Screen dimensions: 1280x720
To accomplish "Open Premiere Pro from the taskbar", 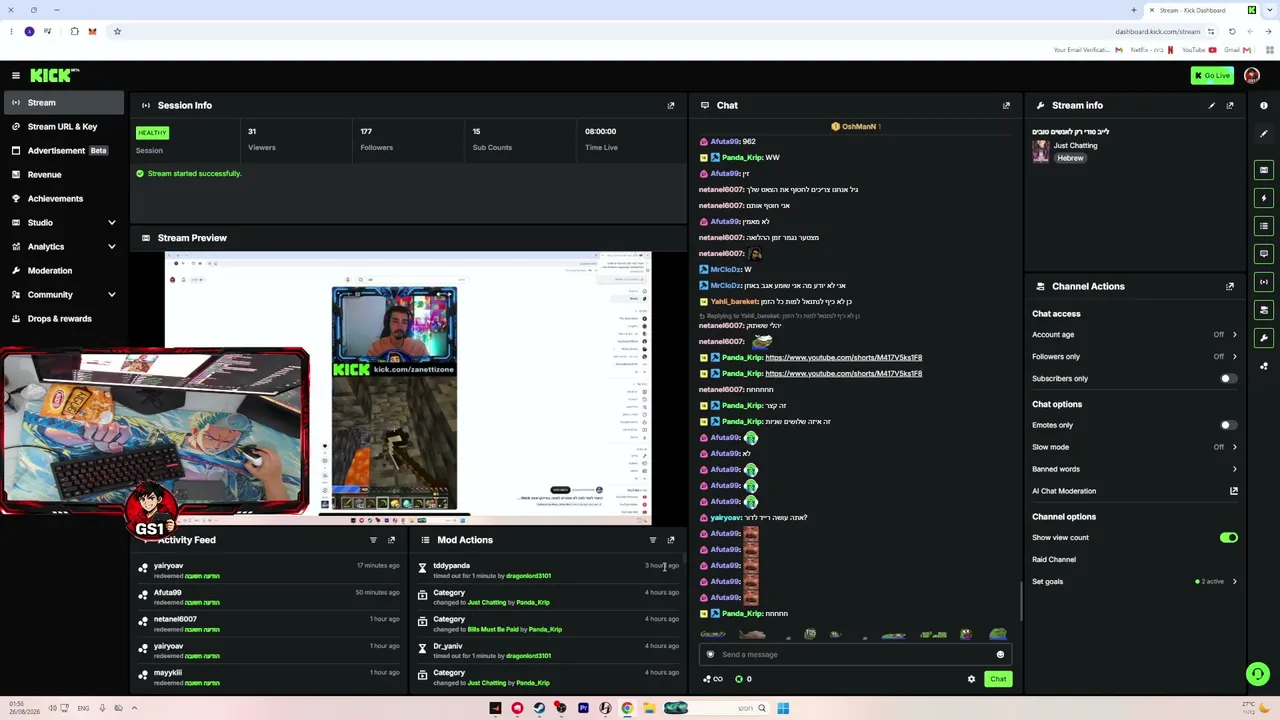I will pyautogui.click(x=583, y=708).
